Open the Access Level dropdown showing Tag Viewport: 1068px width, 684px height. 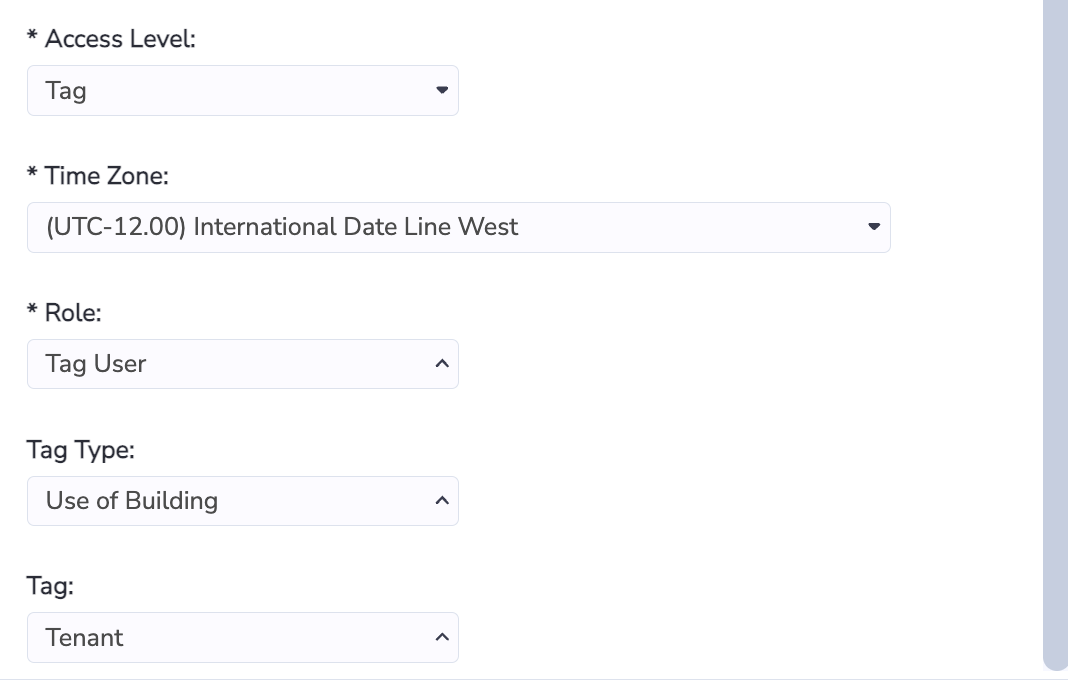242,91
